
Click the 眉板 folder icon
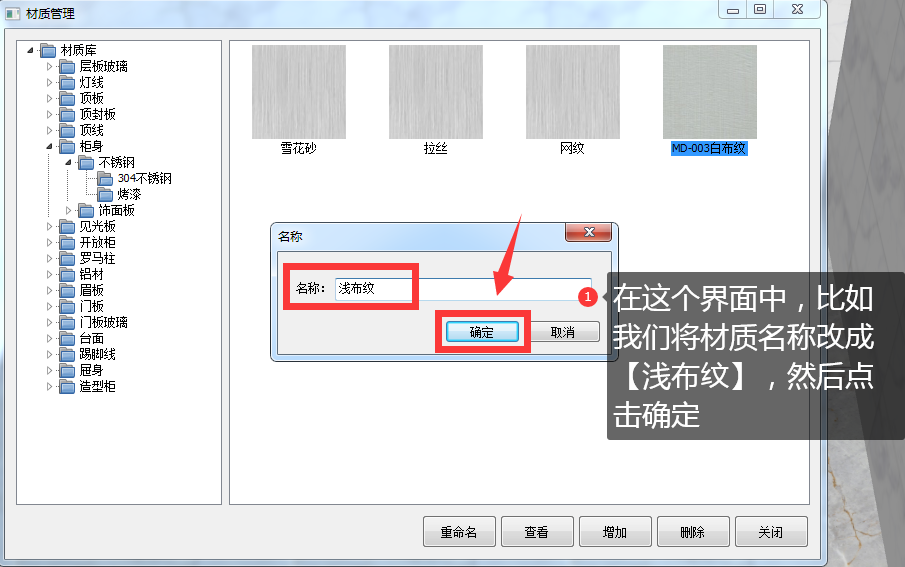67,290
